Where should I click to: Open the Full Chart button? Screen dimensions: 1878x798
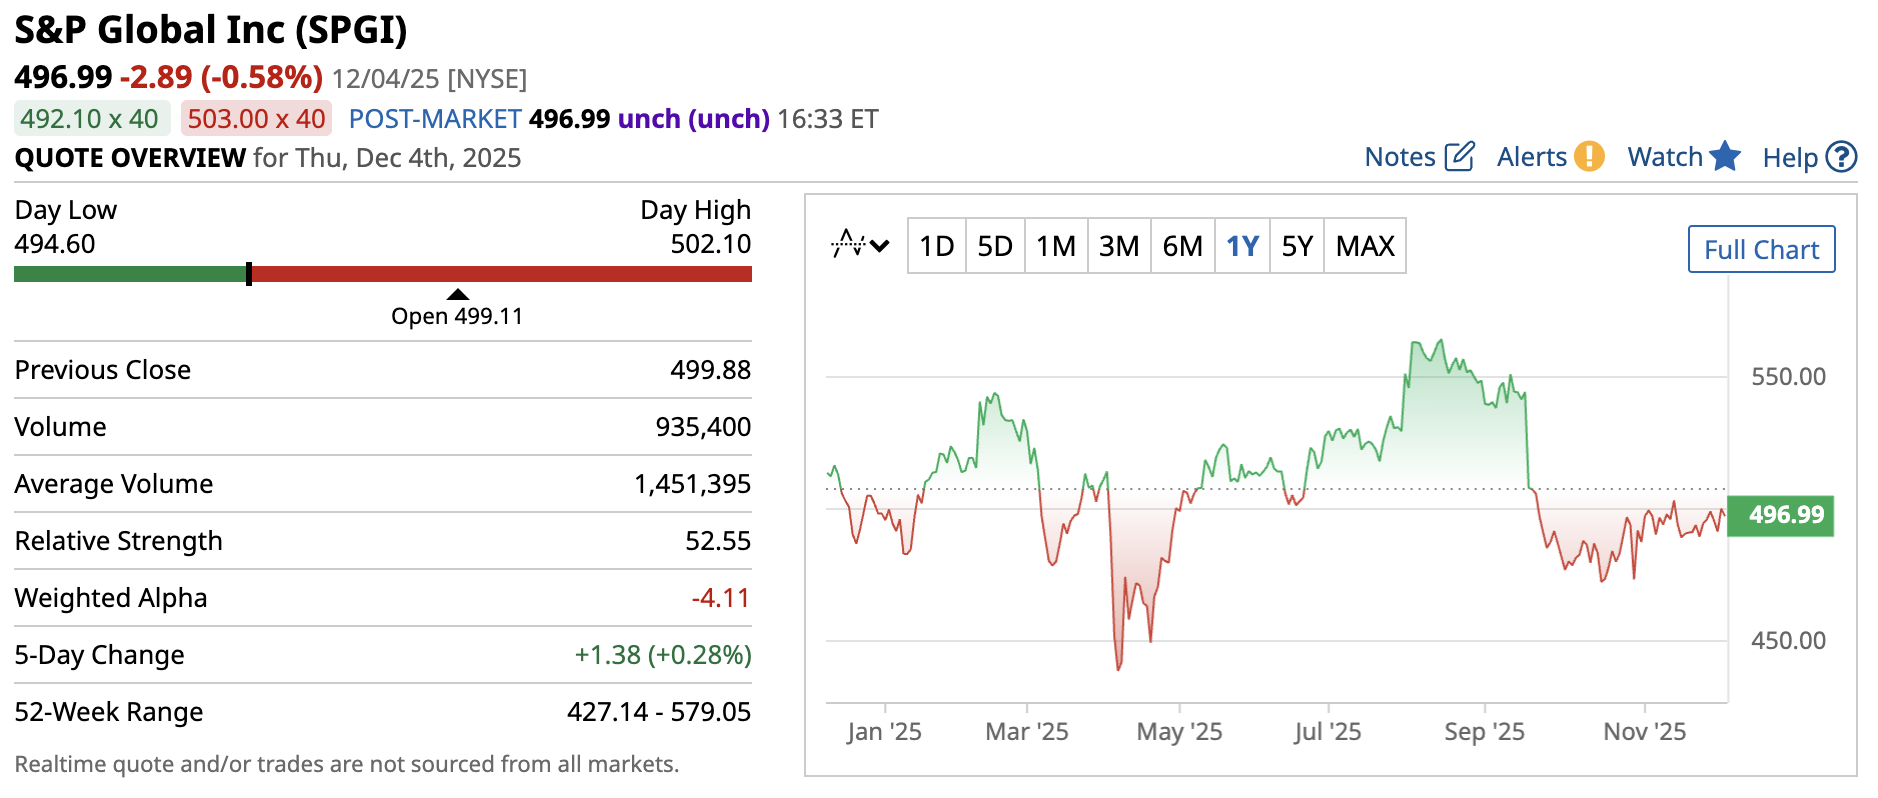click(x=1761, y=249)
